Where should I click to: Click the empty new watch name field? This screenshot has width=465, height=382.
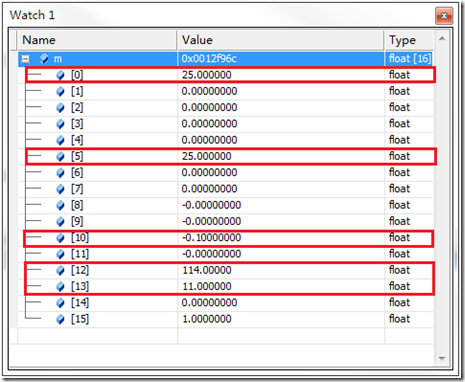97,335
